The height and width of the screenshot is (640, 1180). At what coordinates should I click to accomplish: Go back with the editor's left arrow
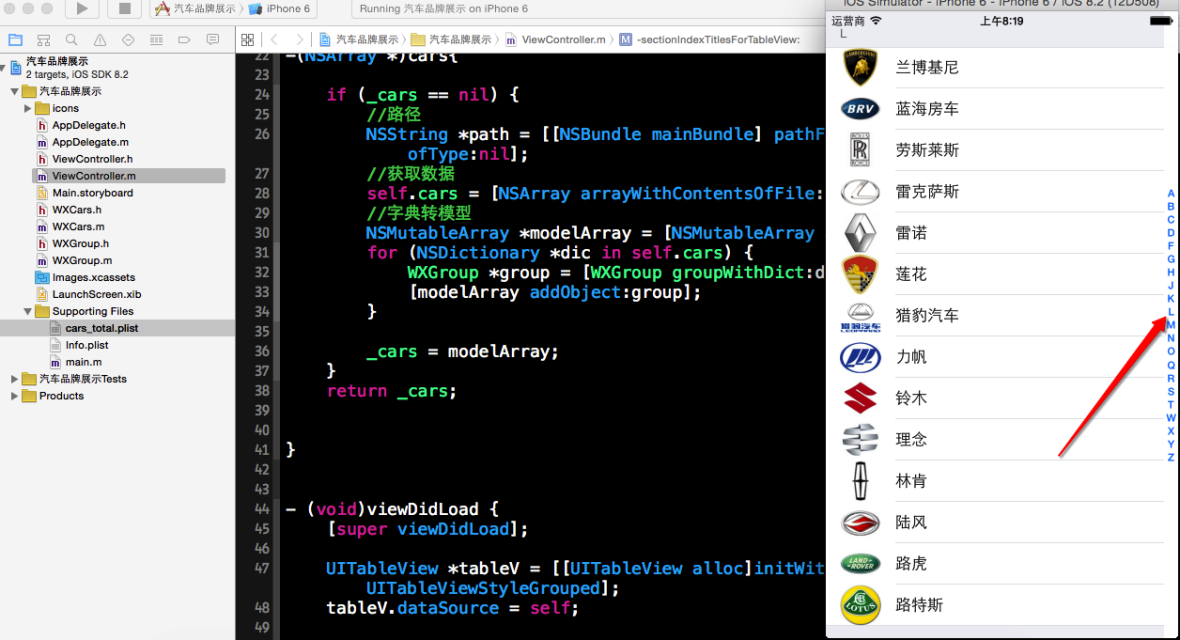click(275, 40)
